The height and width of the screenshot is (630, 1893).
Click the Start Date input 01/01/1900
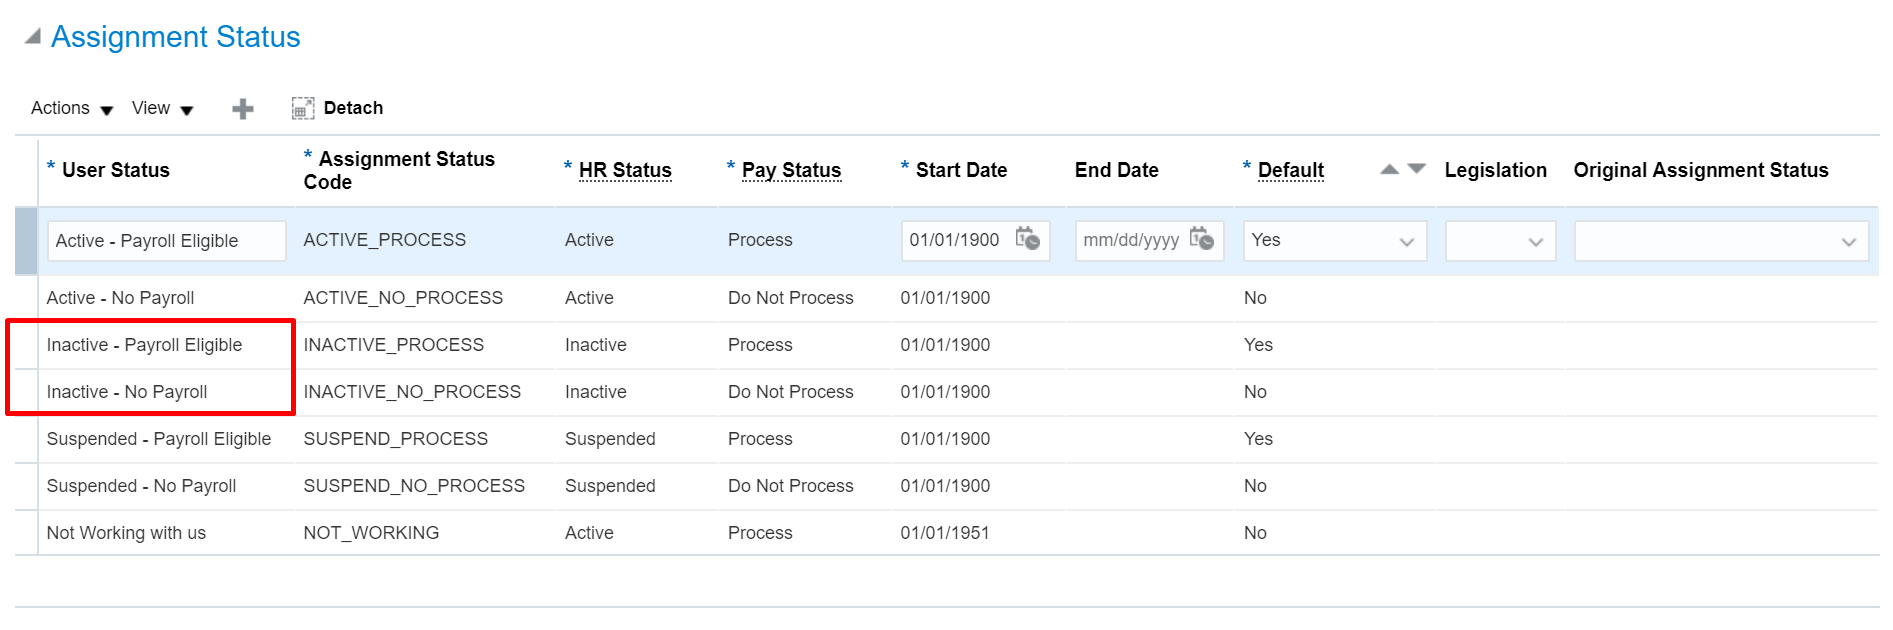point(957,241)
